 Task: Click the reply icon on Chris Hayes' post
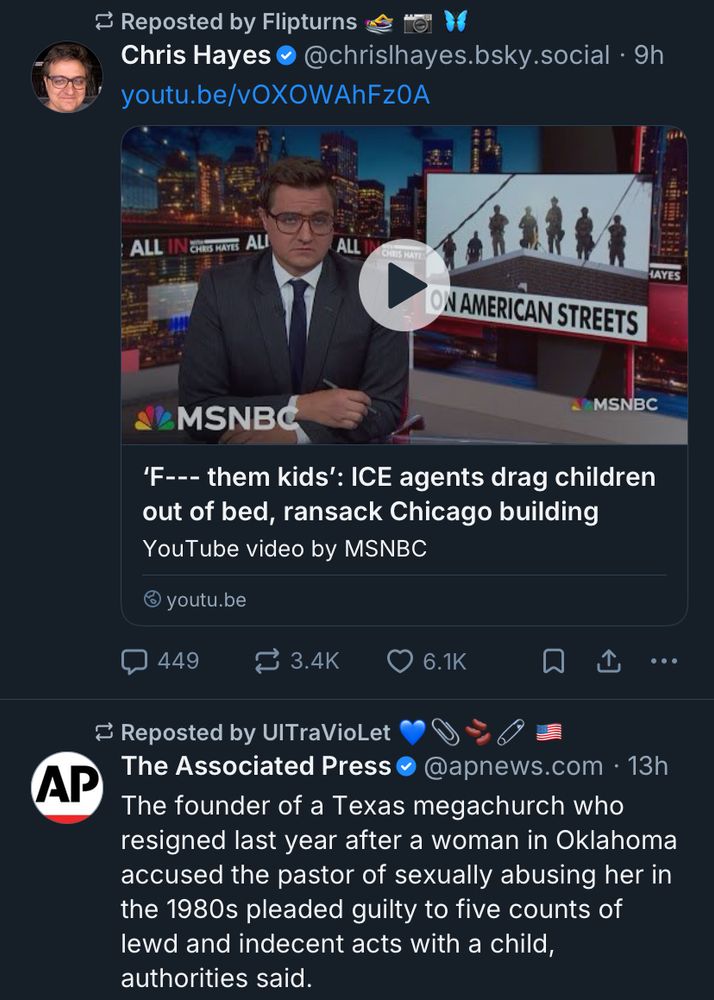pyautogui.click(x=134, y=661)
